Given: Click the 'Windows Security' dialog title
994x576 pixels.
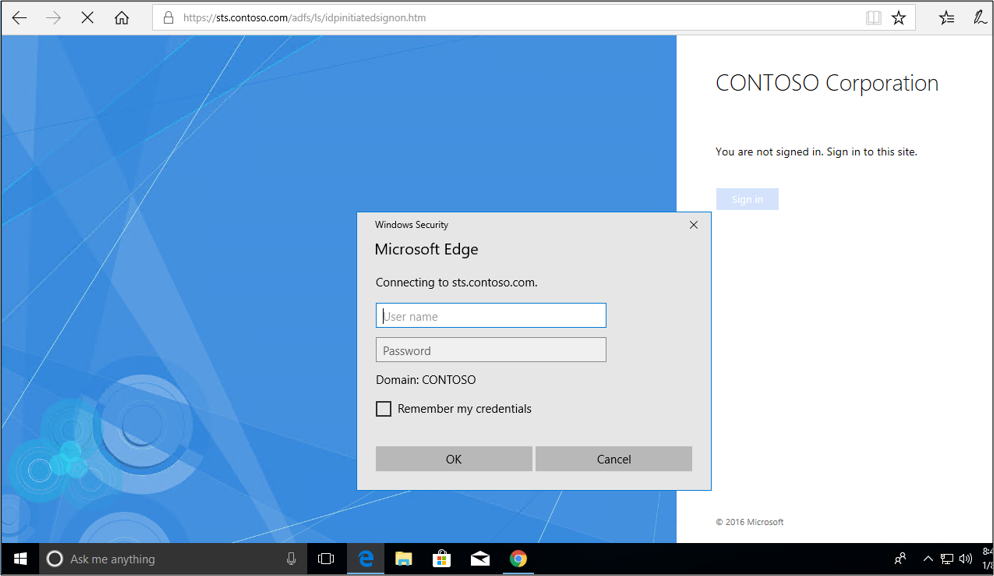Looking at the screenshot, I should click(411, 225).
